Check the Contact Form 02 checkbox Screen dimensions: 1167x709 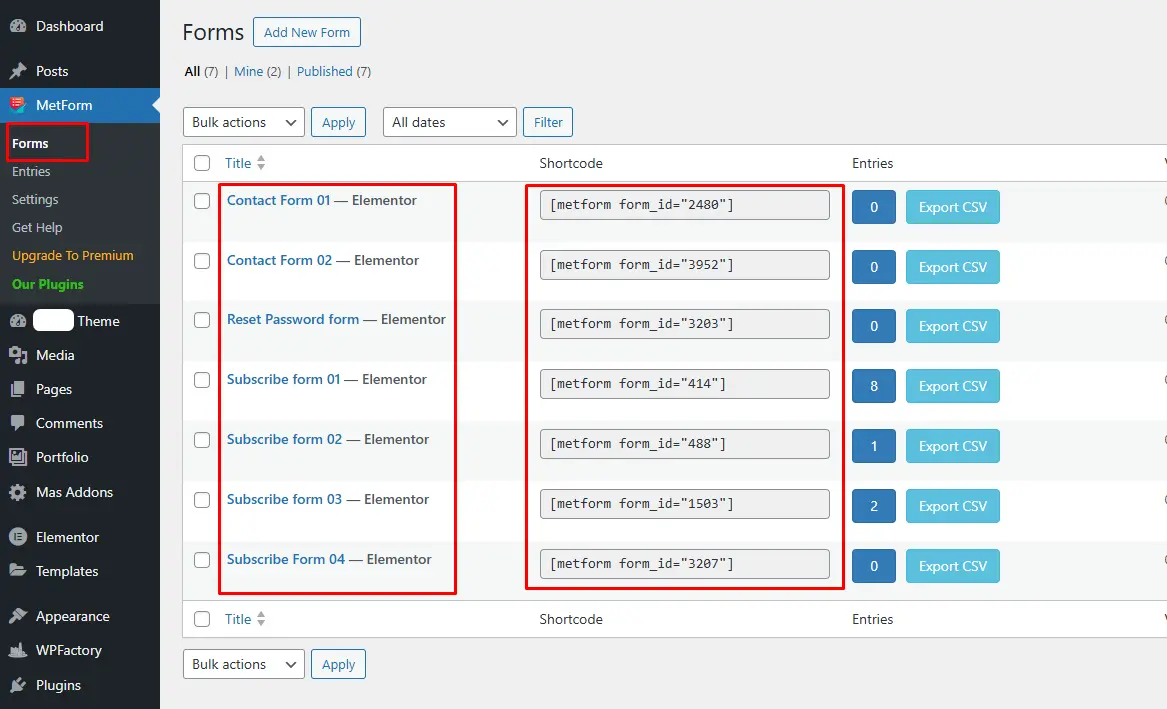202,261
